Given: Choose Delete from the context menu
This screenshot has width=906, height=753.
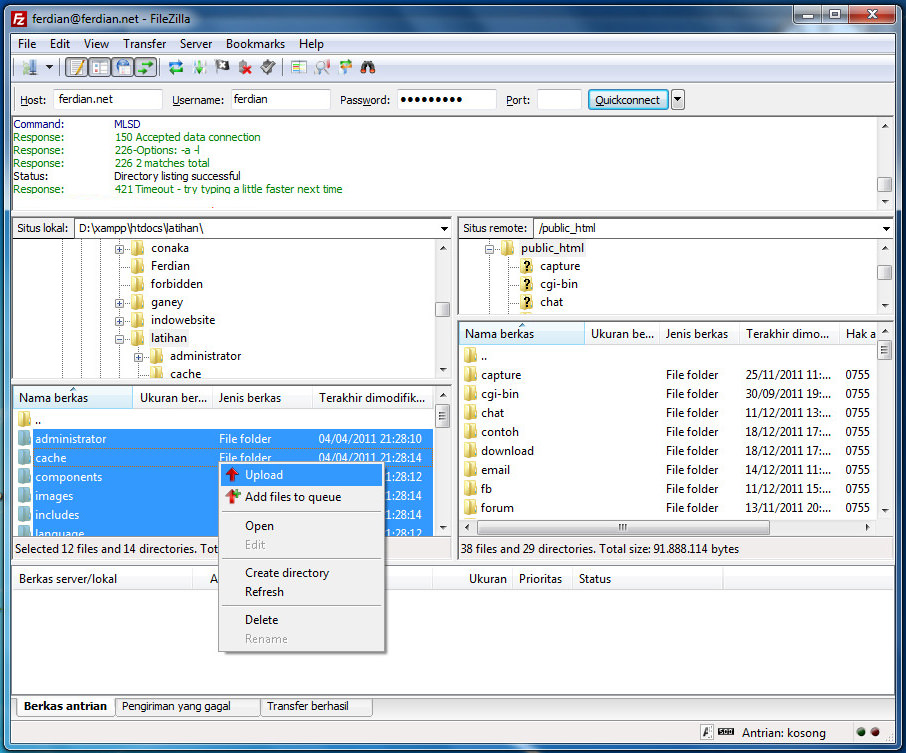Looking at the screenshot, I should click(301, 620).
